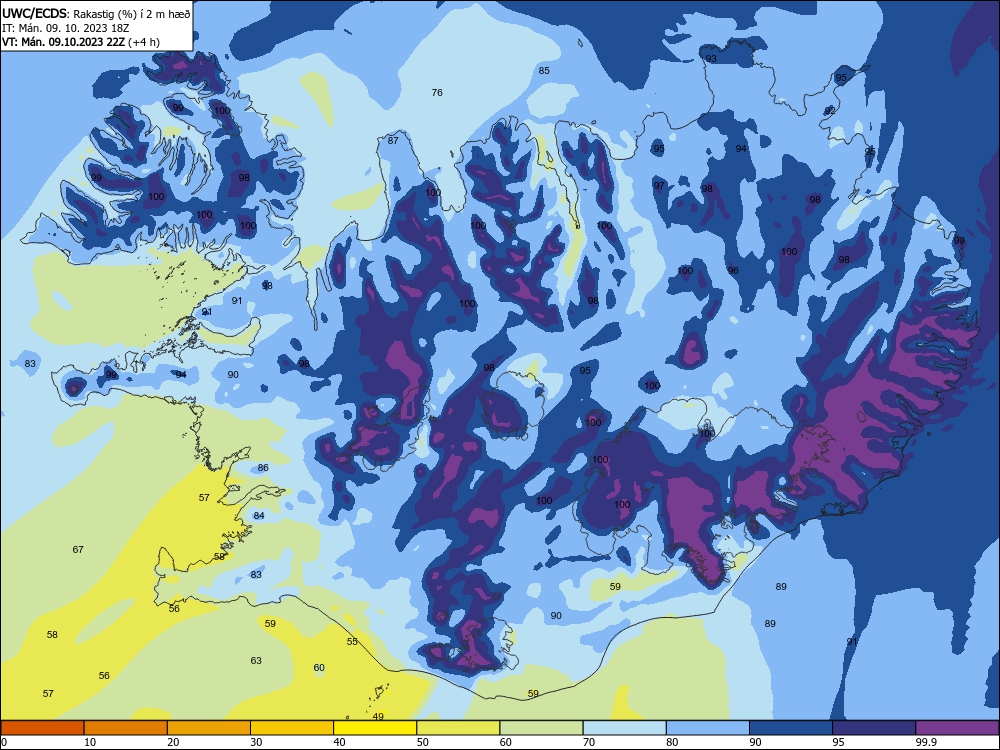
Task: Click the legend label 80
Action: coord(672,742)
